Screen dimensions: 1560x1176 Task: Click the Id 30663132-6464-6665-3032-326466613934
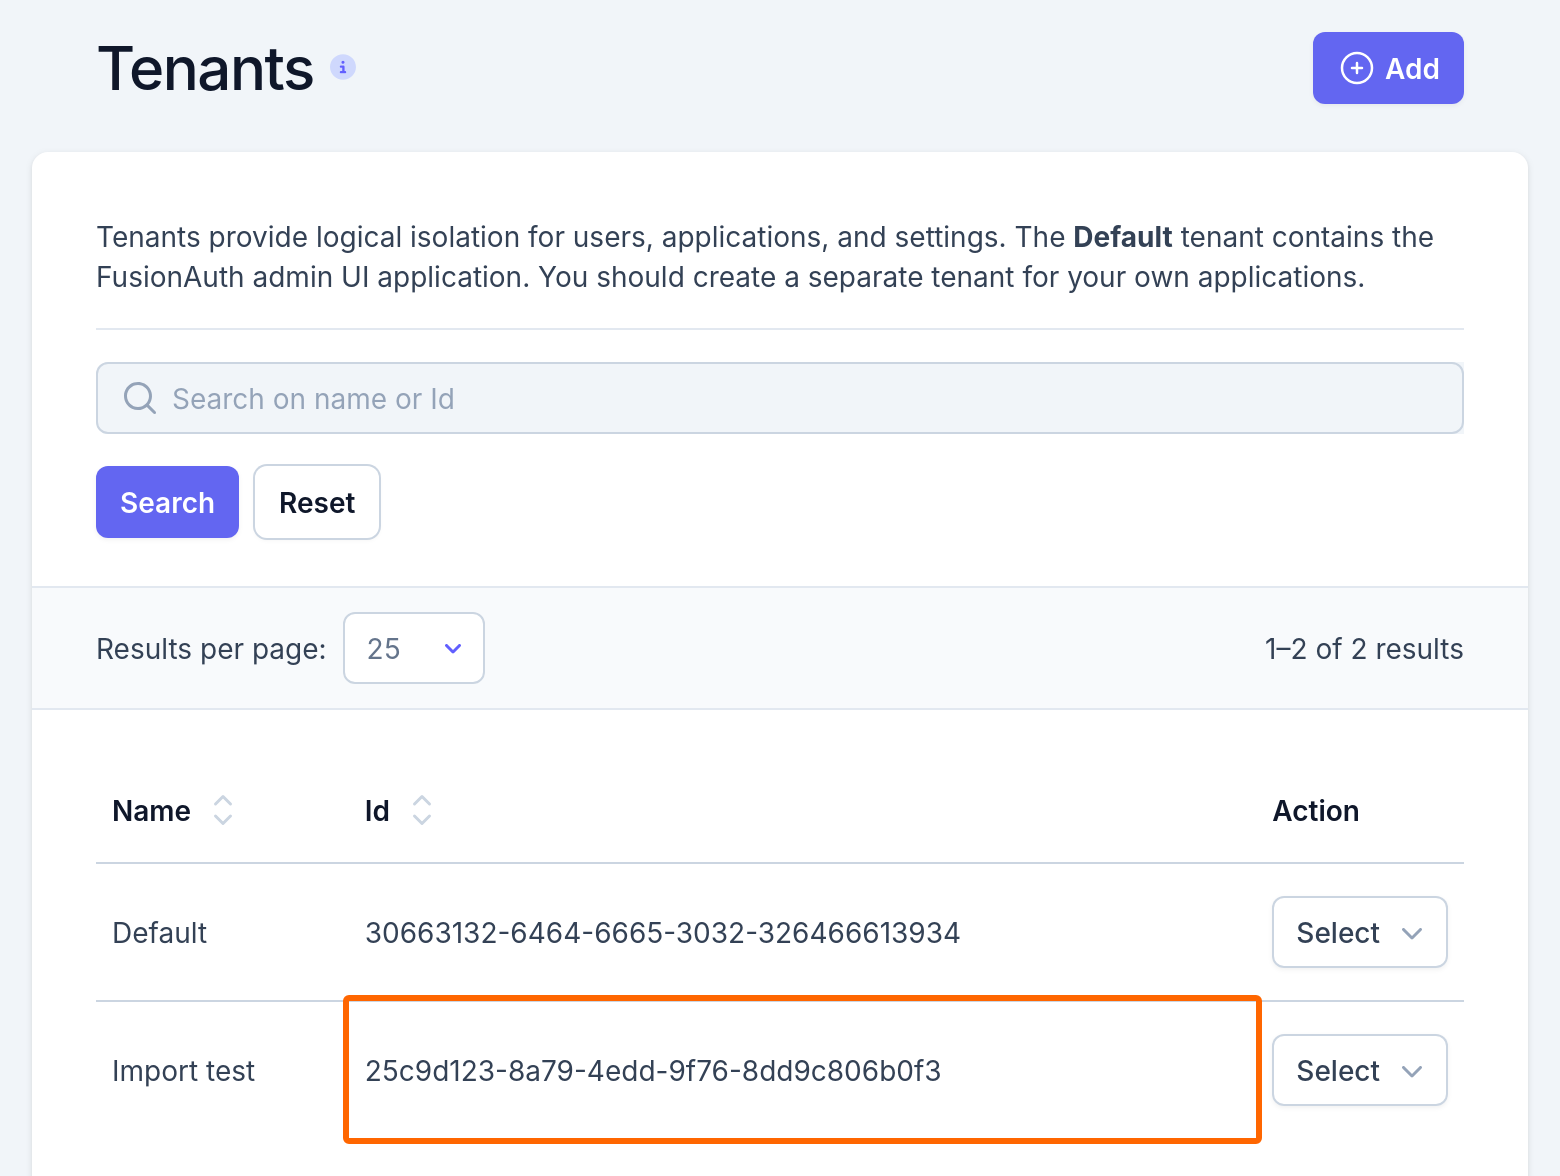tap(662, 933)
